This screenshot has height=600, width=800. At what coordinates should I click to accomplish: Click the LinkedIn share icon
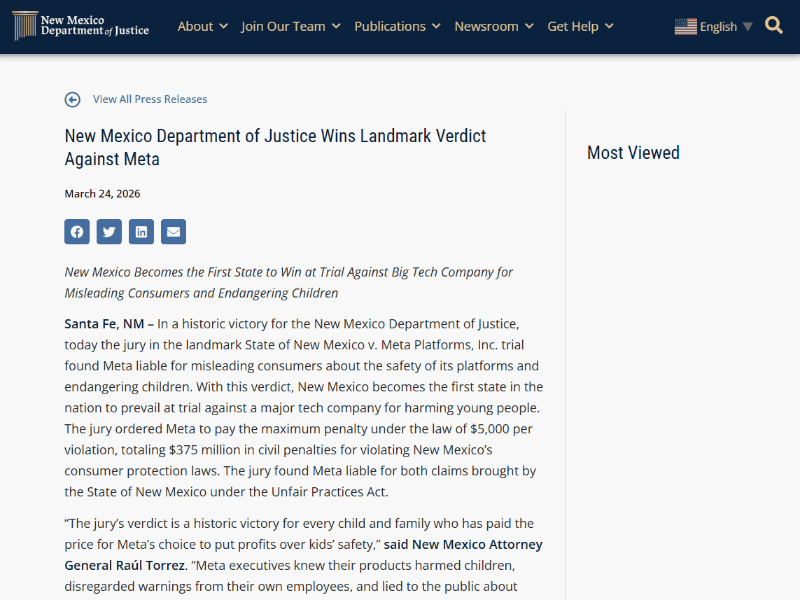coord(140,231)
